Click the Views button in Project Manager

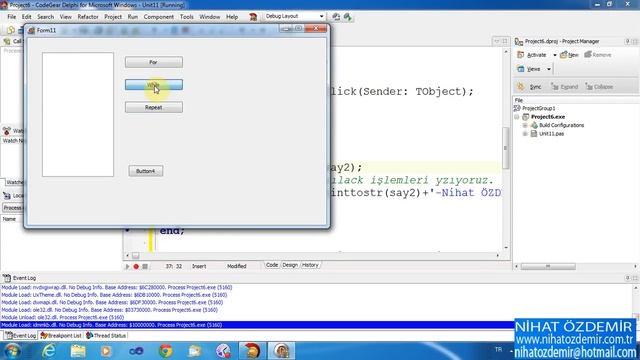(x=529, y=69)
